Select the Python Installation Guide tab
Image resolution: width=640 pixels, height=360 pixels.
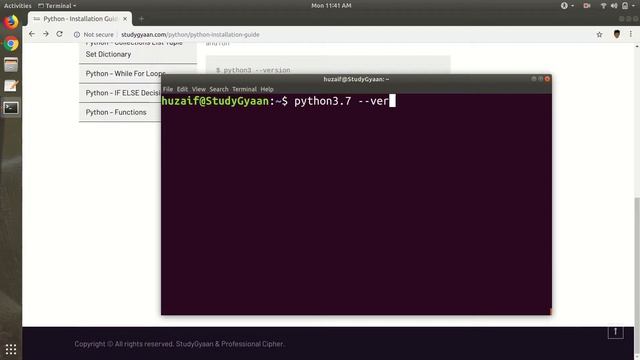(80, 19)
